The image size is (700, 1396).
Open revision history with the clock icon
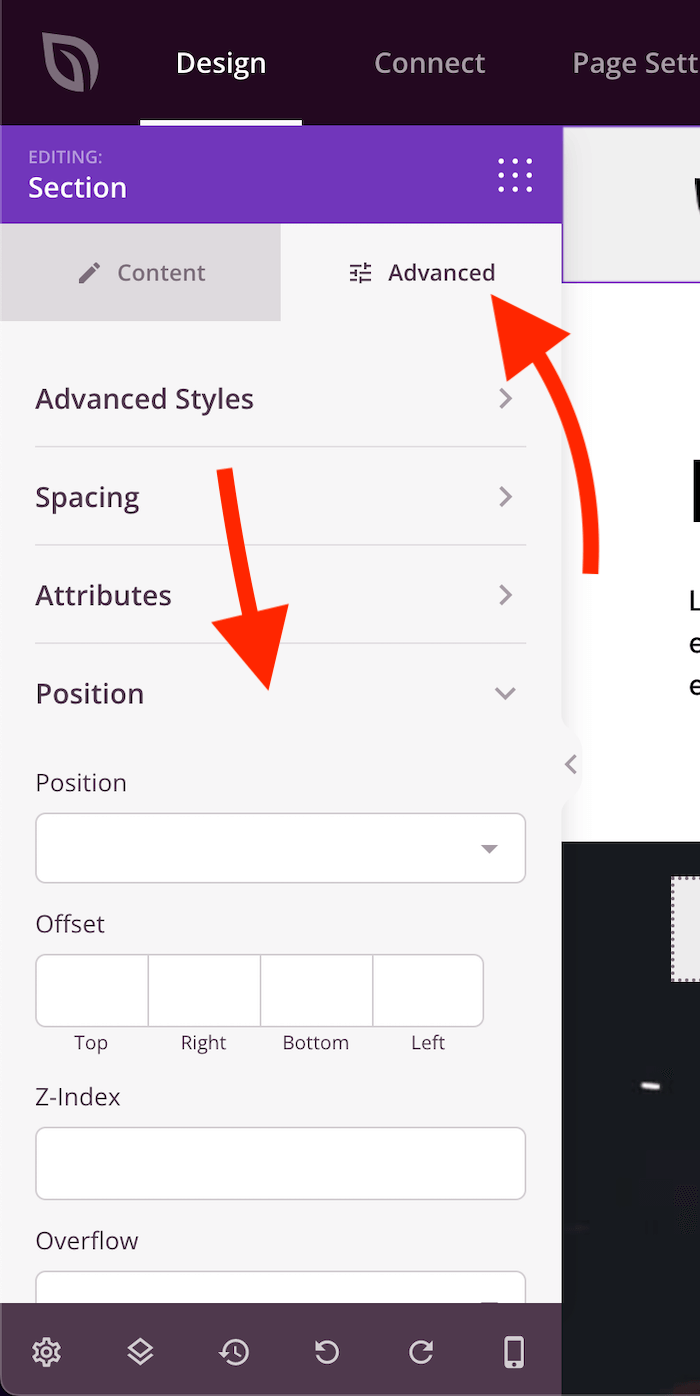click(234, 1351)
